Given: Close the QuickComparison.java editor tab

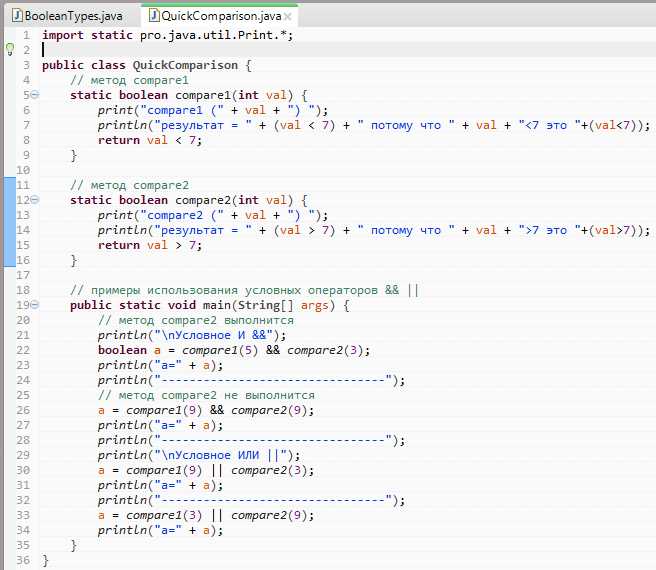Looking at the screenshot, I should pos(287,16).
